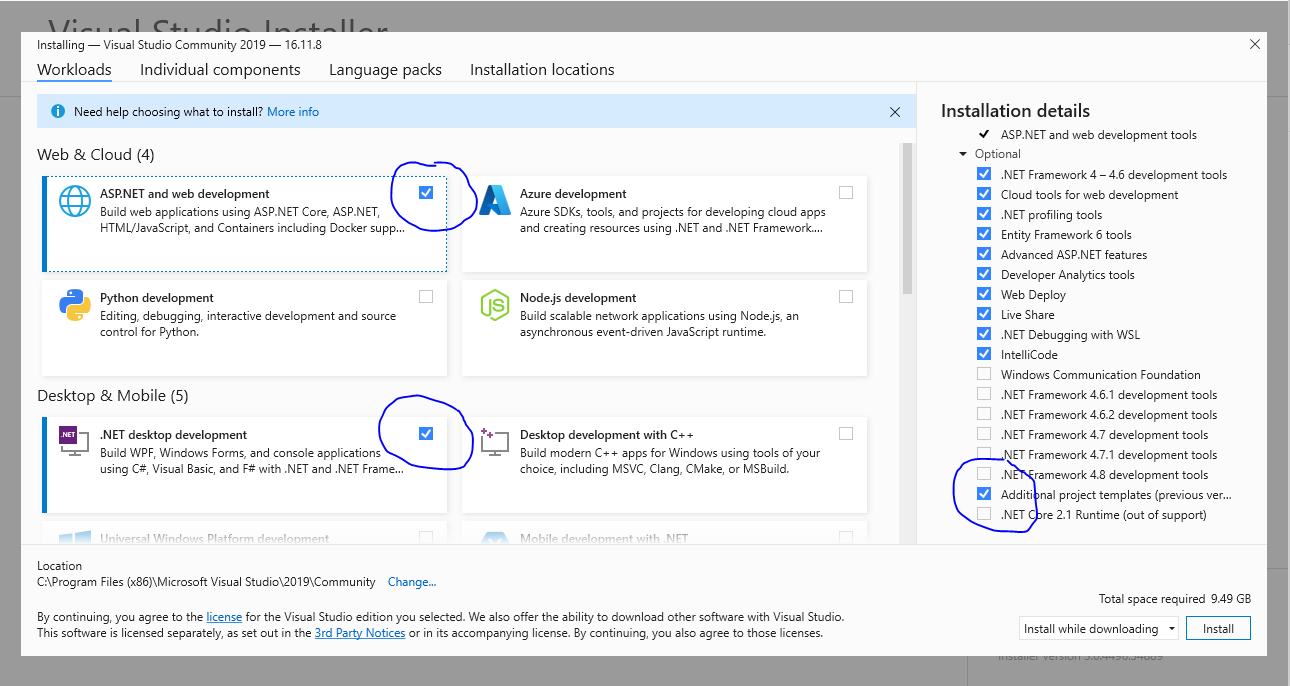Dismiss the 'Need help choosing' info banner
This screenshot has height=686, width=1290.
click(x=895, y=113)
